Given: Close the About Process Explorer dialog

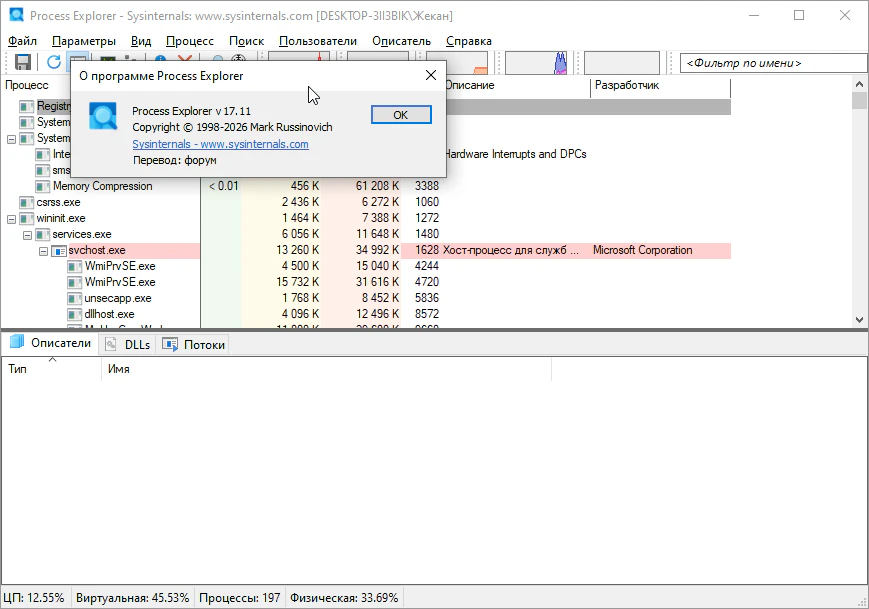Looking at the screenshot, I should (x=431, y=75).
